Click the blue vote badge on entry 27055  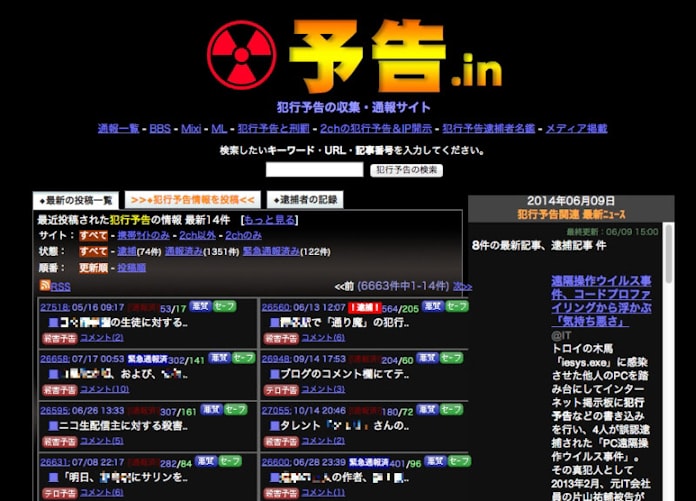click(427, 409)
